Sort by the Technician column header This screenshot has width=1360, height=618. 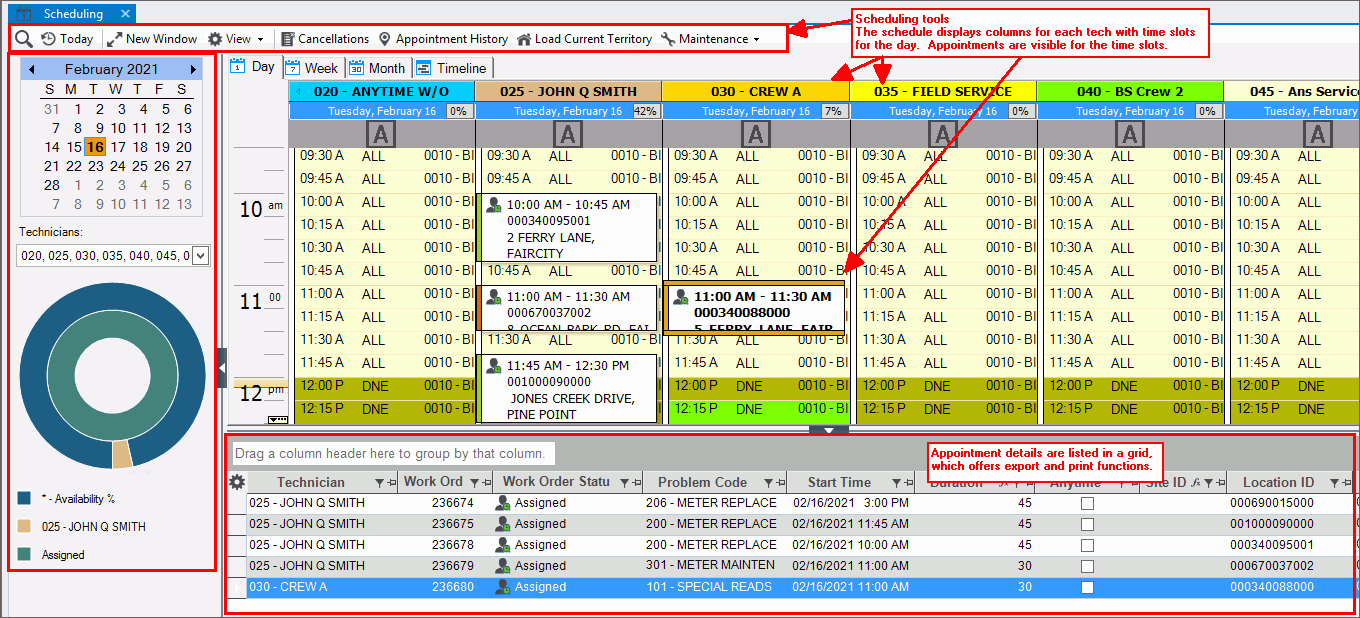coord(310,482)
